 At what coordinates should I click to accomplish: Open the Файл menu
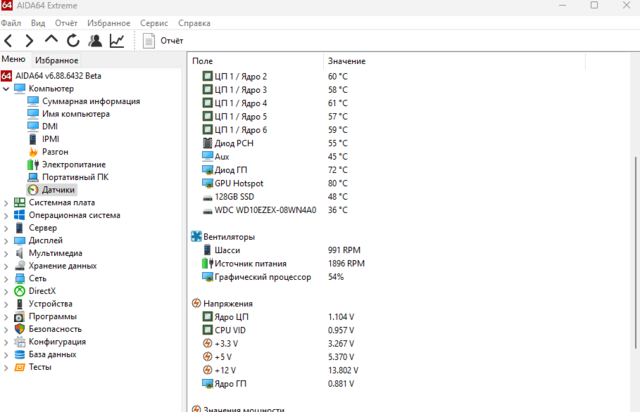tap(10, 22)
